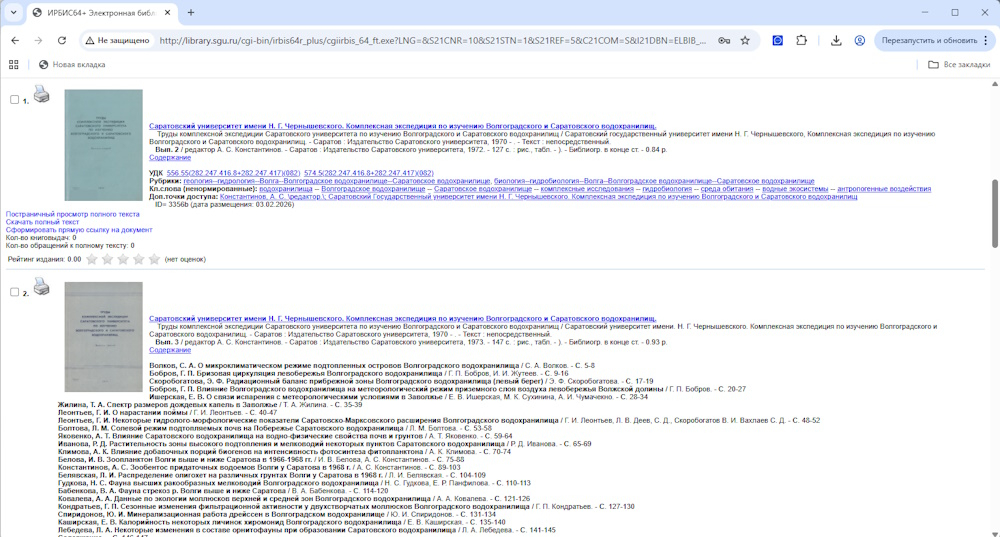Tick the checkbox for record 1
Image resolution: width=1000 pixels, height=537 pixels.
click(x=14, y=100)
